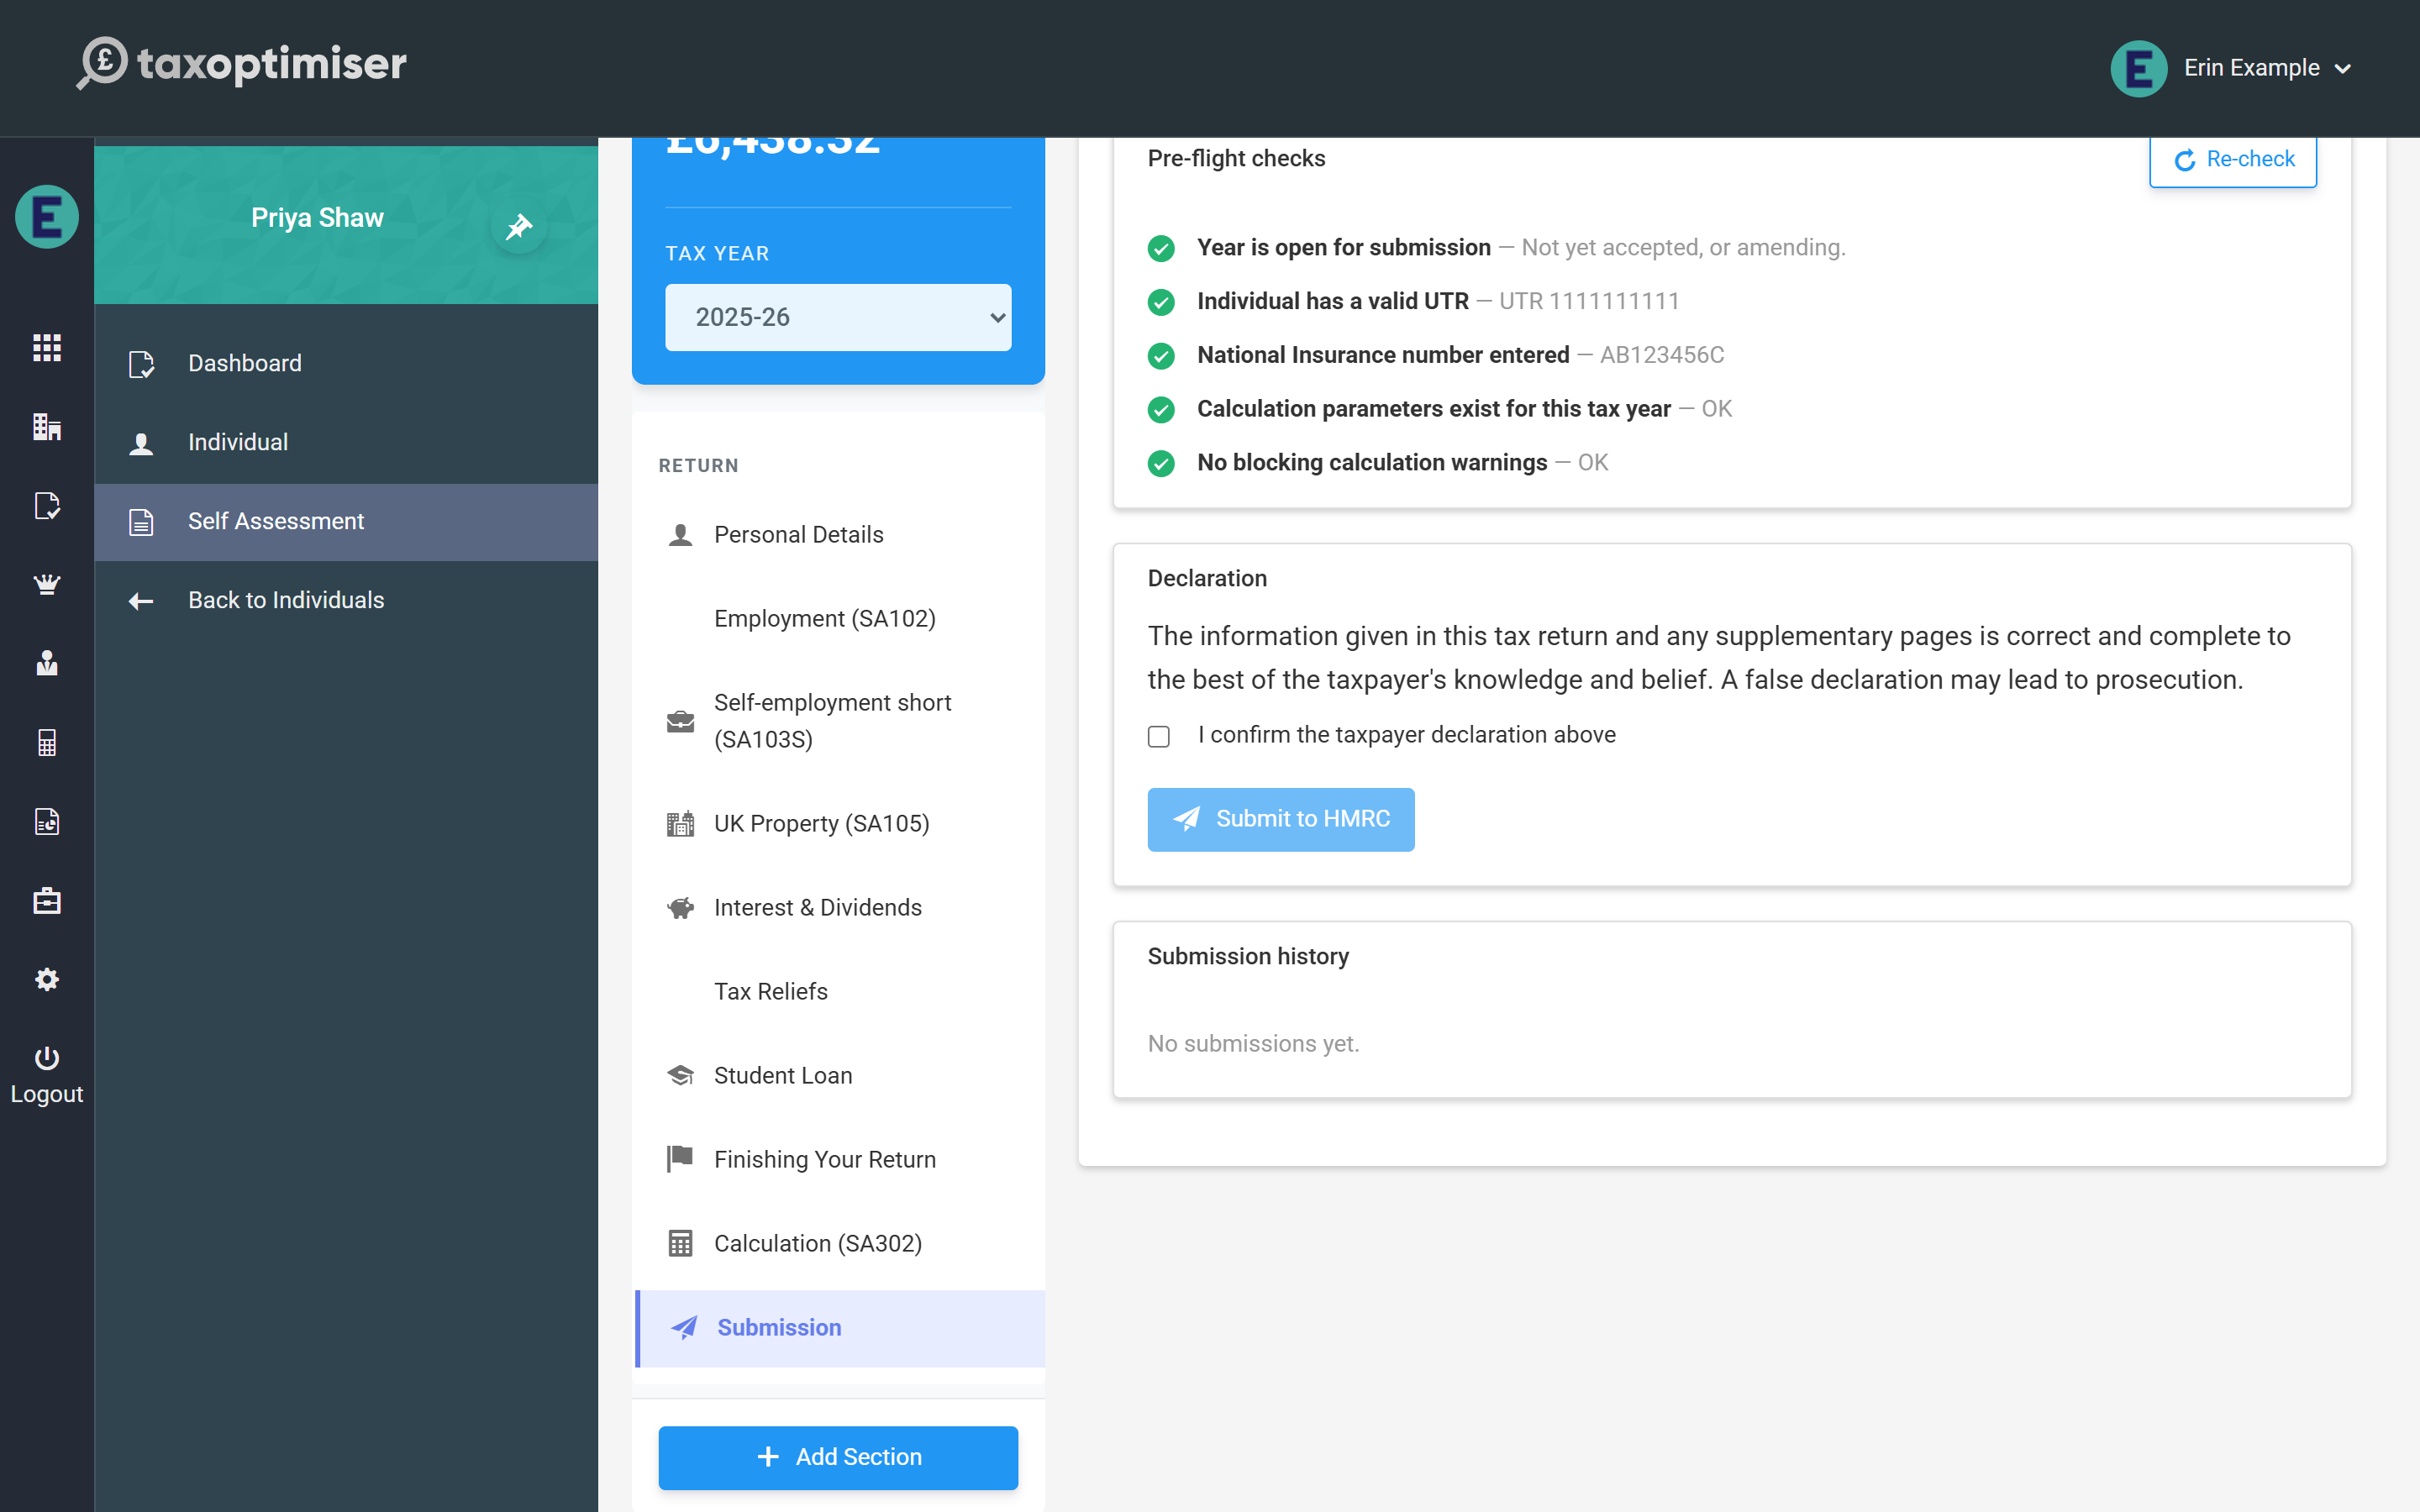Open the briefcase icon in left rail

click(47, 900)
